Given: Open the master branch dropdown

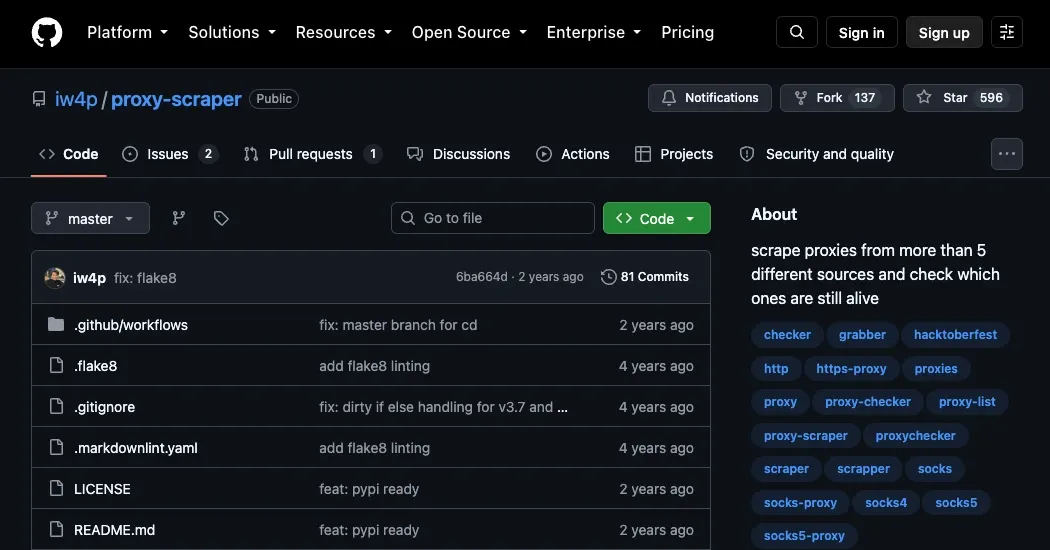Looking at the screenshot, I should pyautogui.click(x=90, y=218).
